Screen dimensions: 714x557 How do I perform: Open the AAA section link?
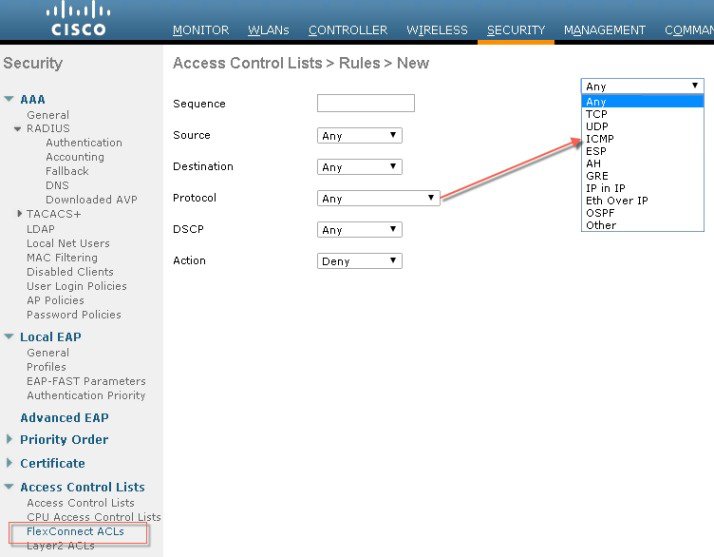(32, 99)
